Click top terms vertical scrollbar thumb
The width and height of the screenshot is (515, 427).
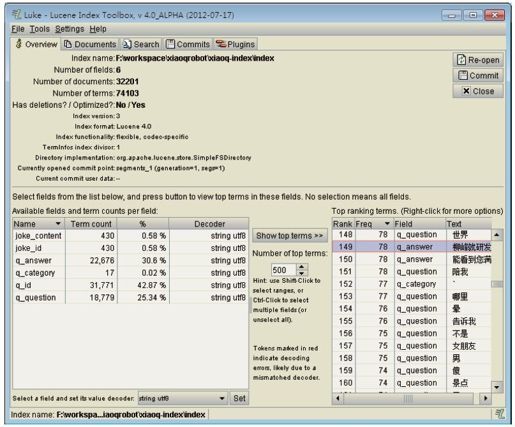pos(497,284)
